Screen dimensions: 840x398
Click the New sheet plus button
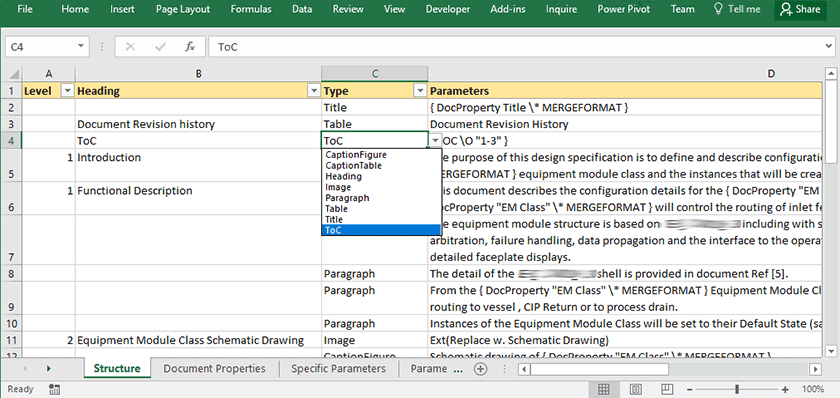[x=481, y=369]
